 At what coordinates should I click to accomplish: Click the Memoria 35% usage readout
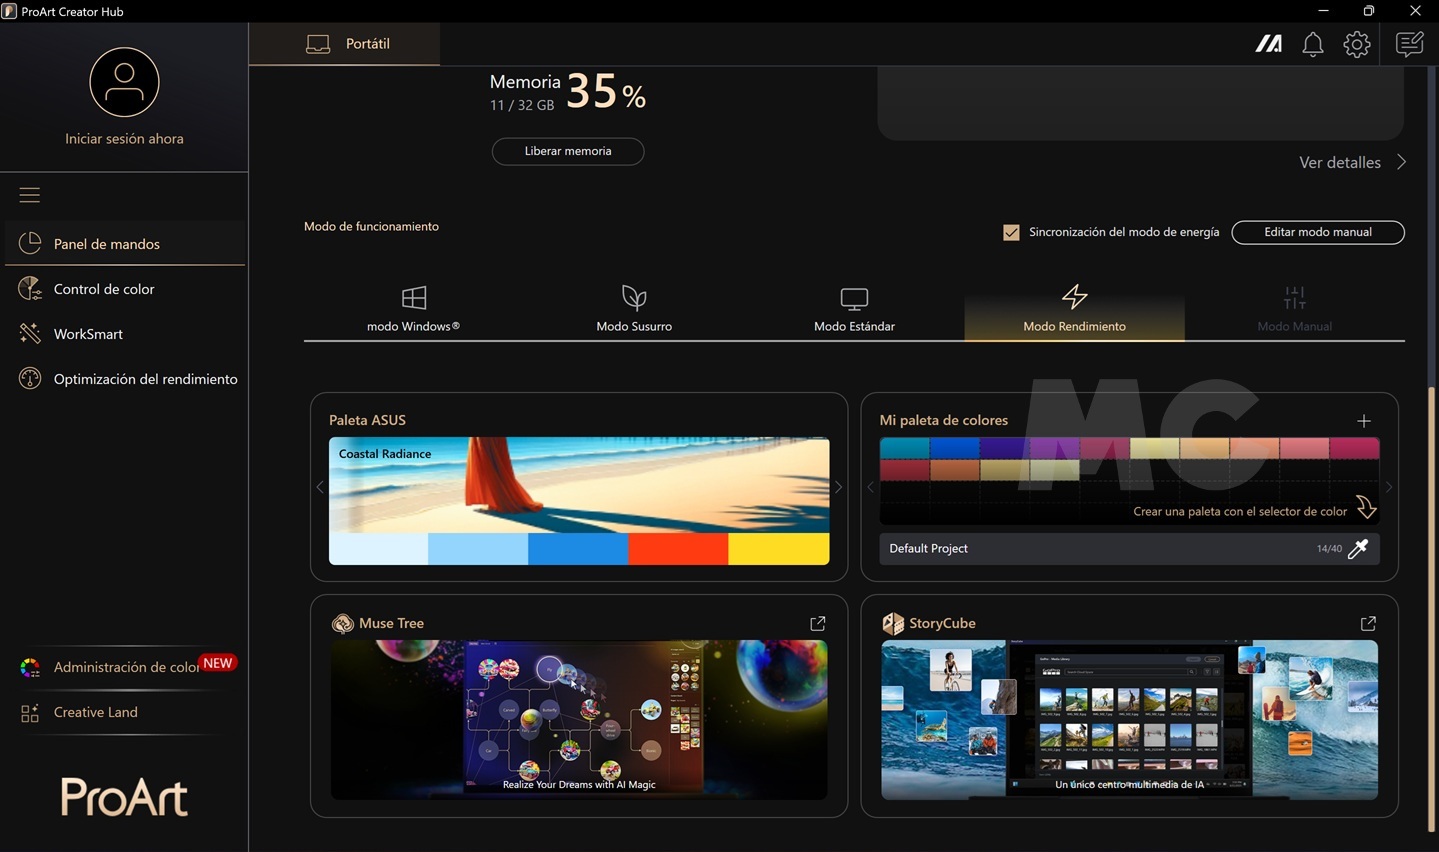(567, 91)
